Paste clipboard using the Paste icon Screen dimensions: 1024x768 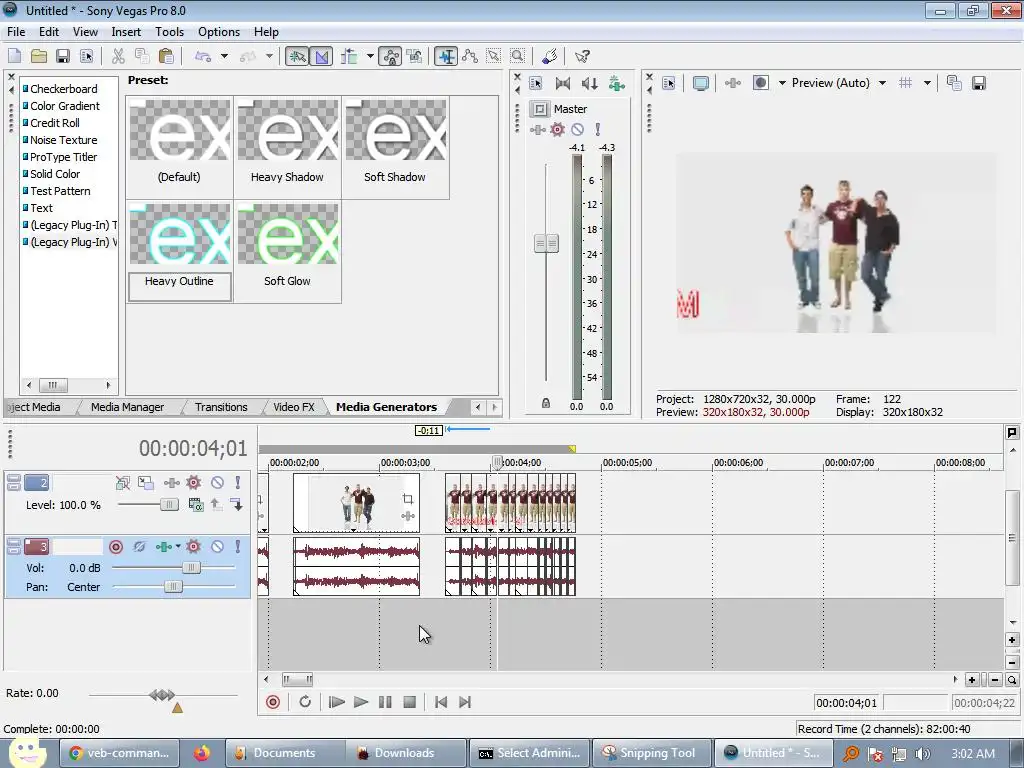click(167, 56)
